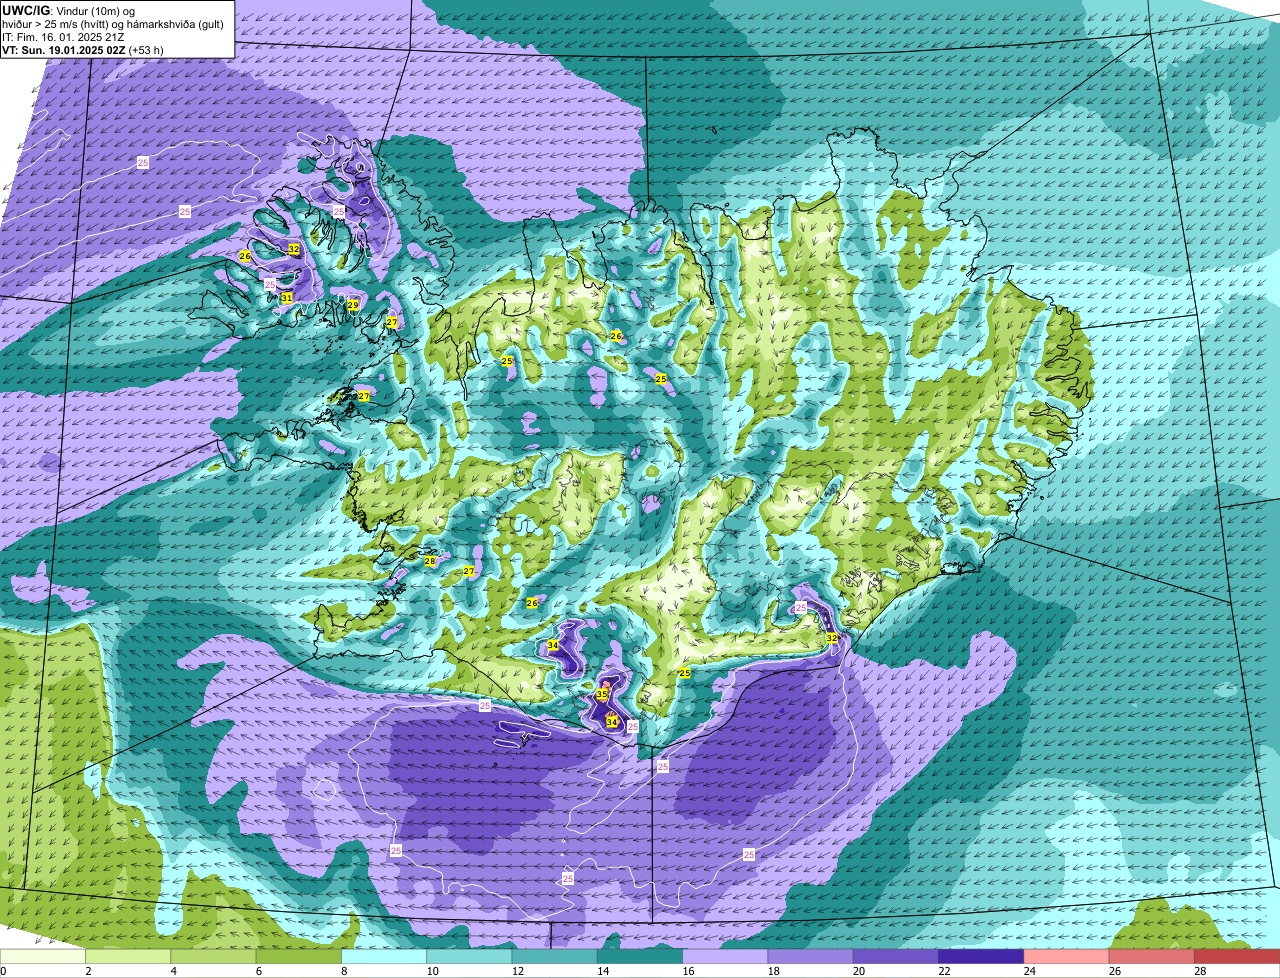This screenshot has height=978, width=1280.
Task: Pick the 12–14 m/s medium teal swatch
Action: pyautogui.click(x=555, y=957)
